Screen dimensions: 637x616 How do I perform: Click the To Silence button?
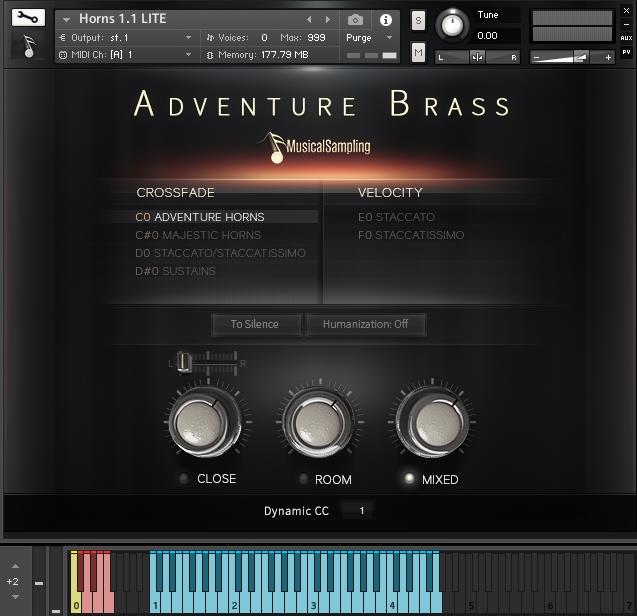255,324
